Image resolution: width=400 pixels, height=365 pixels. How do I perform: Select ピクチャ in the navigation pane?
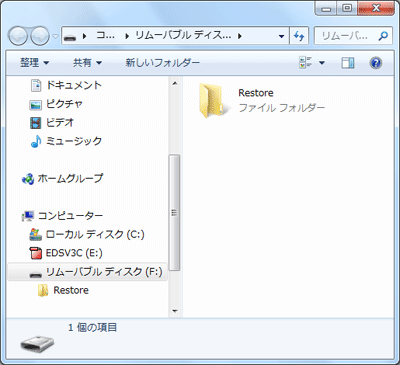tap(64, 104)
